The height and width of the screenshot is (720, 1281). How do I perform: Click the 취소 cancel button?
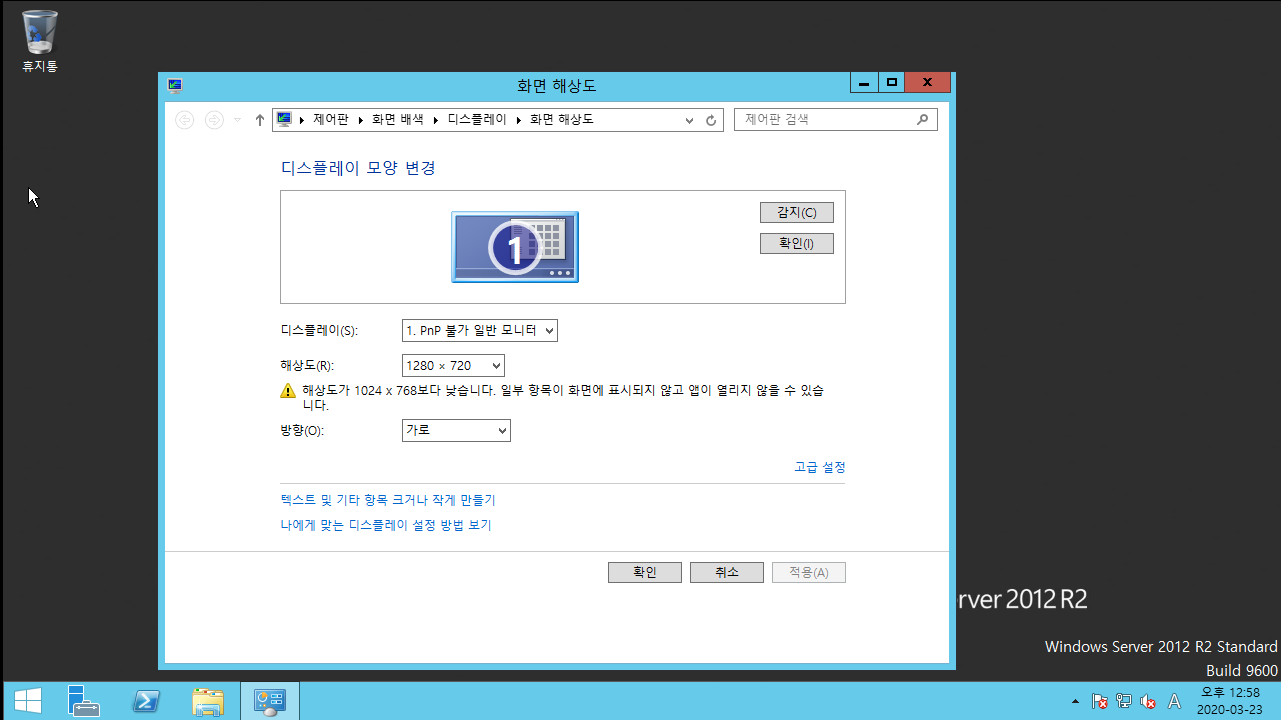[727, 572]
